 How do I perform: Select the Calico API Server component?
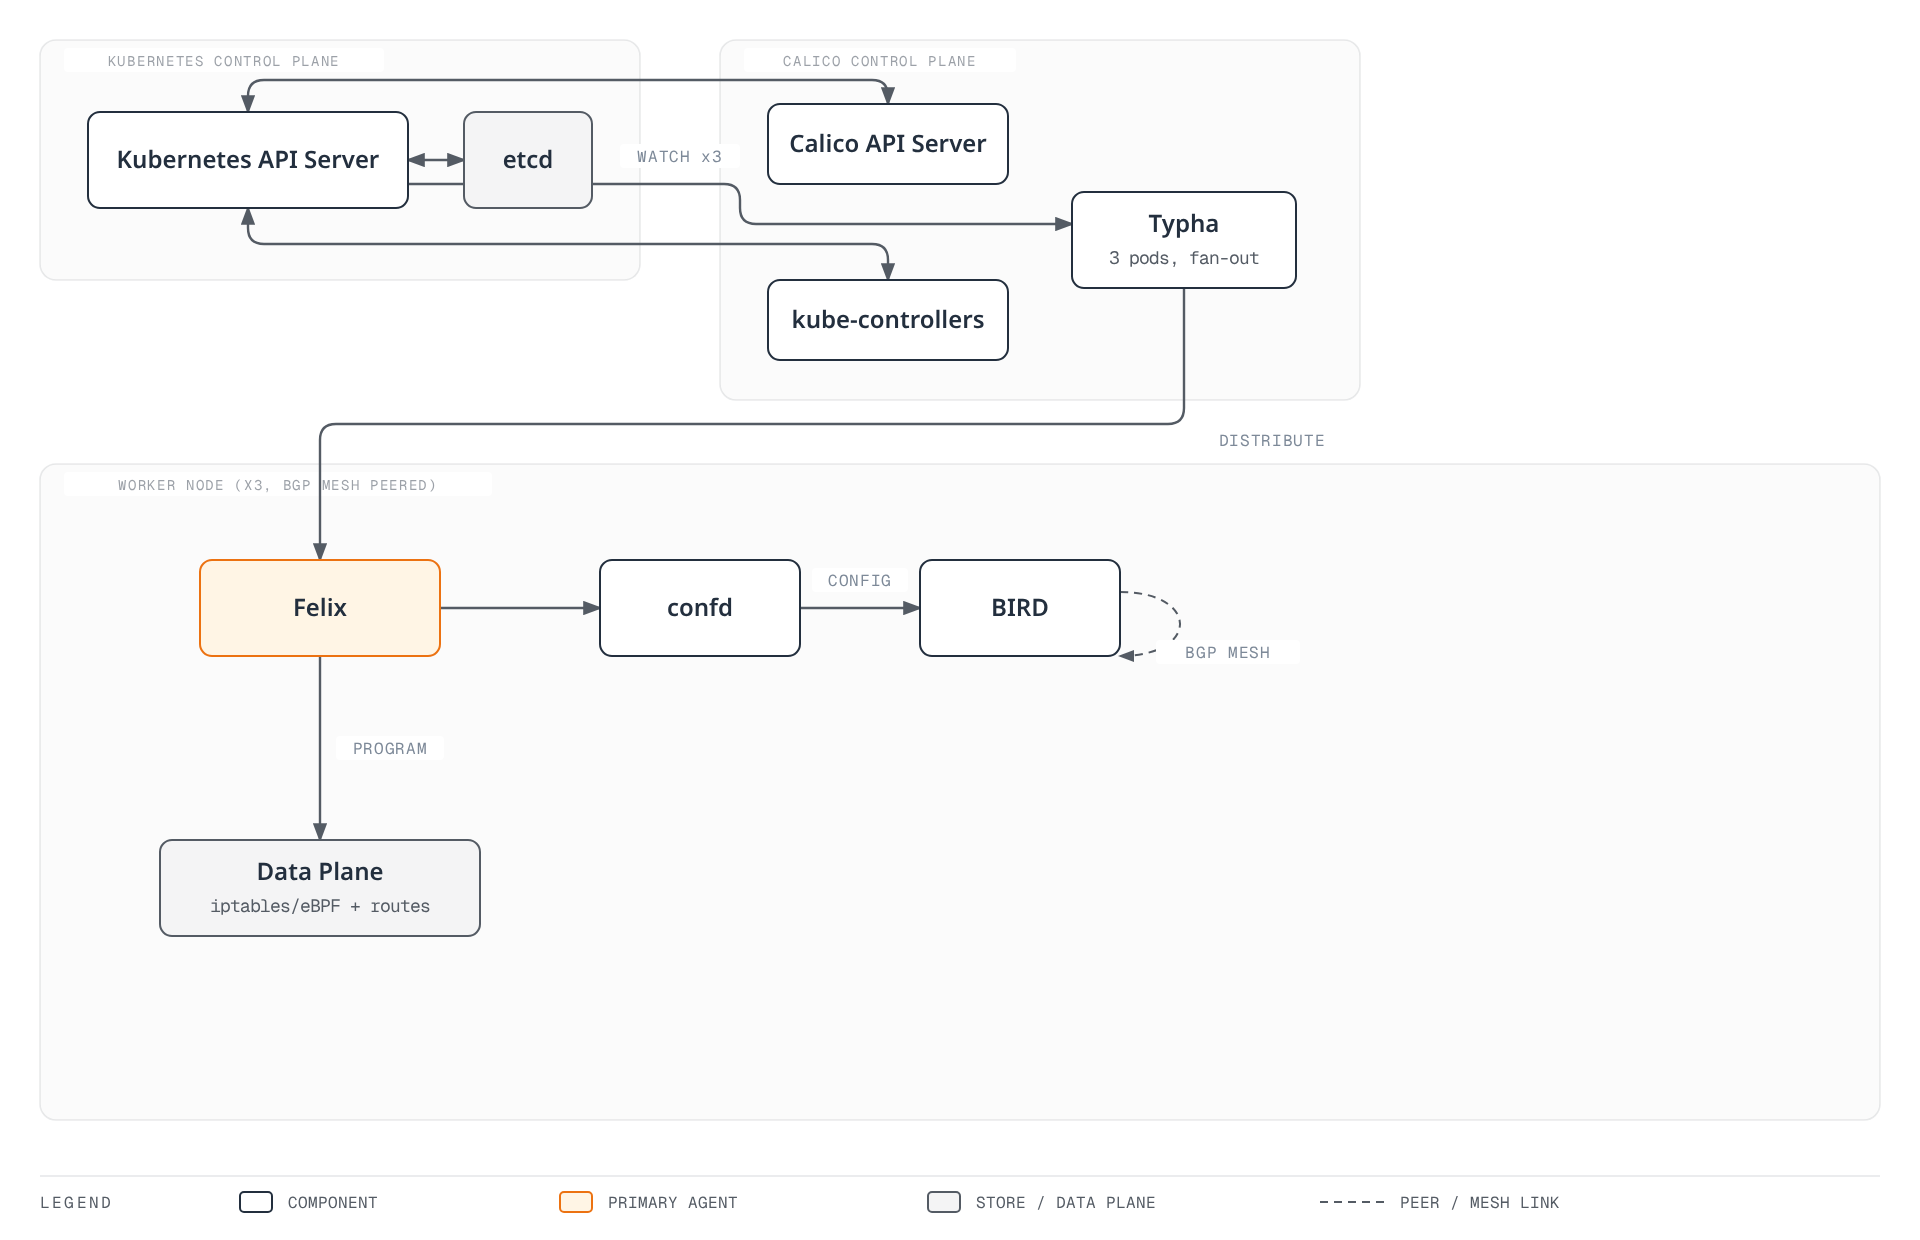pos(888,144)
